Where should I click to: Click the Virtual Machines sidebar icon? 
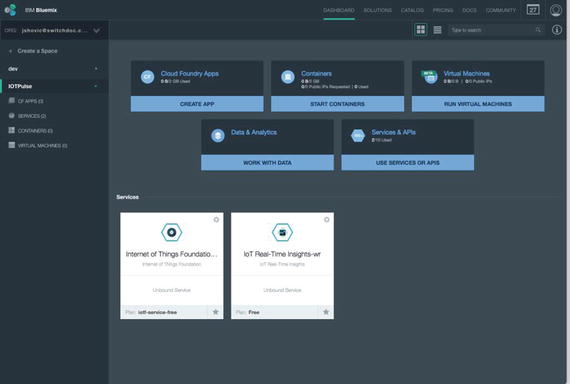pyautogui.click(x=12, y=145)
